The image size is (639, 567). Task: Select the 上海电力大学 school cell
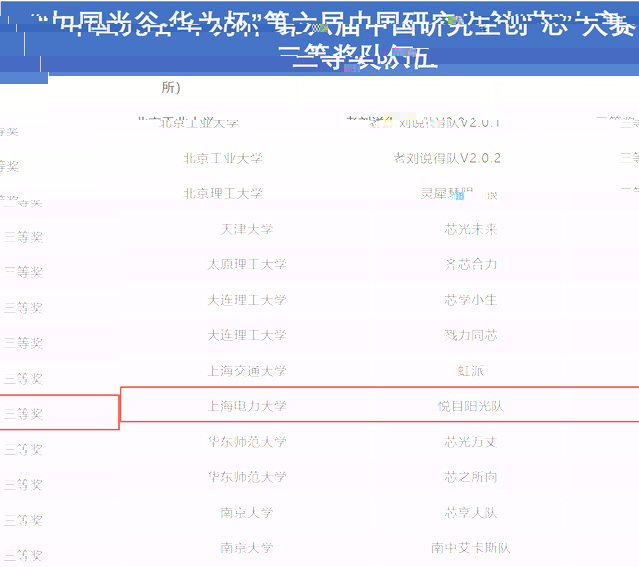pyautogui.click(x=247, y=406)
